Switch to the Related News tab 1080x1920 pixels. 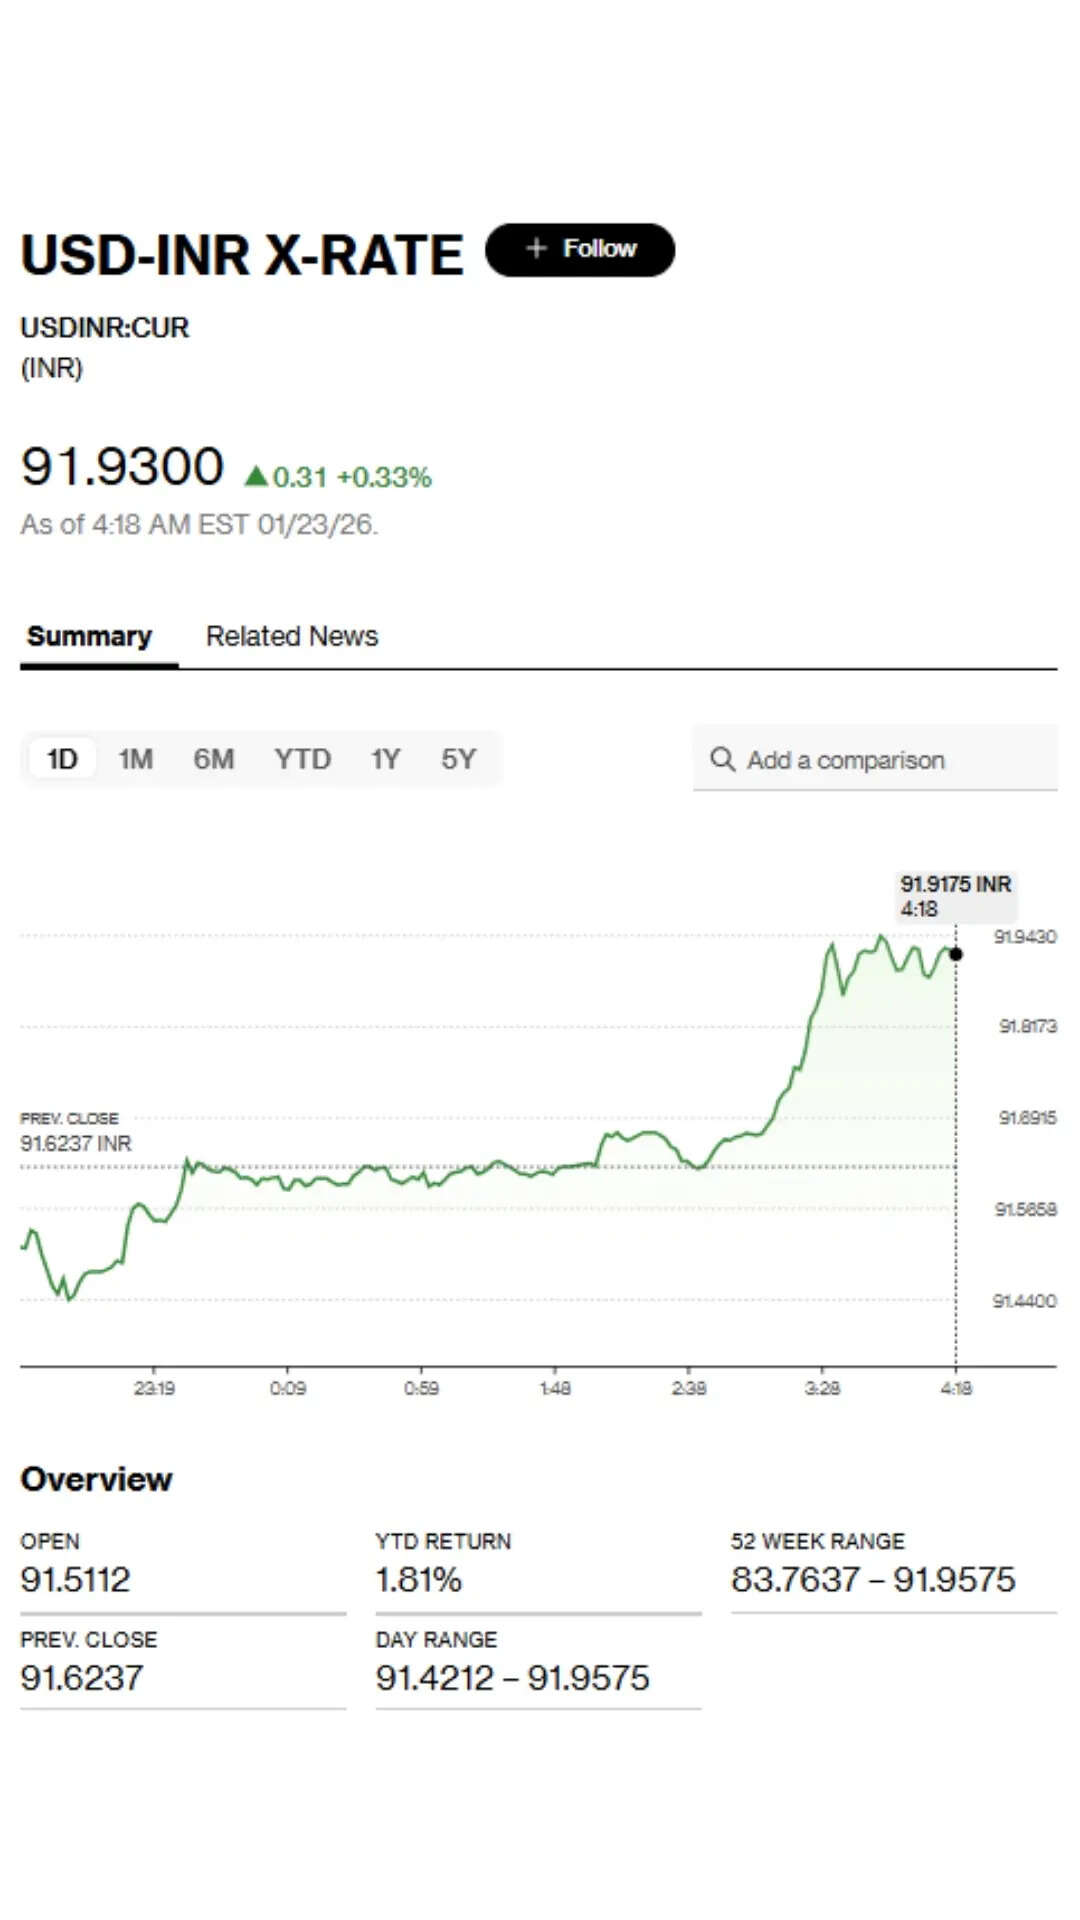click(292, 636)
